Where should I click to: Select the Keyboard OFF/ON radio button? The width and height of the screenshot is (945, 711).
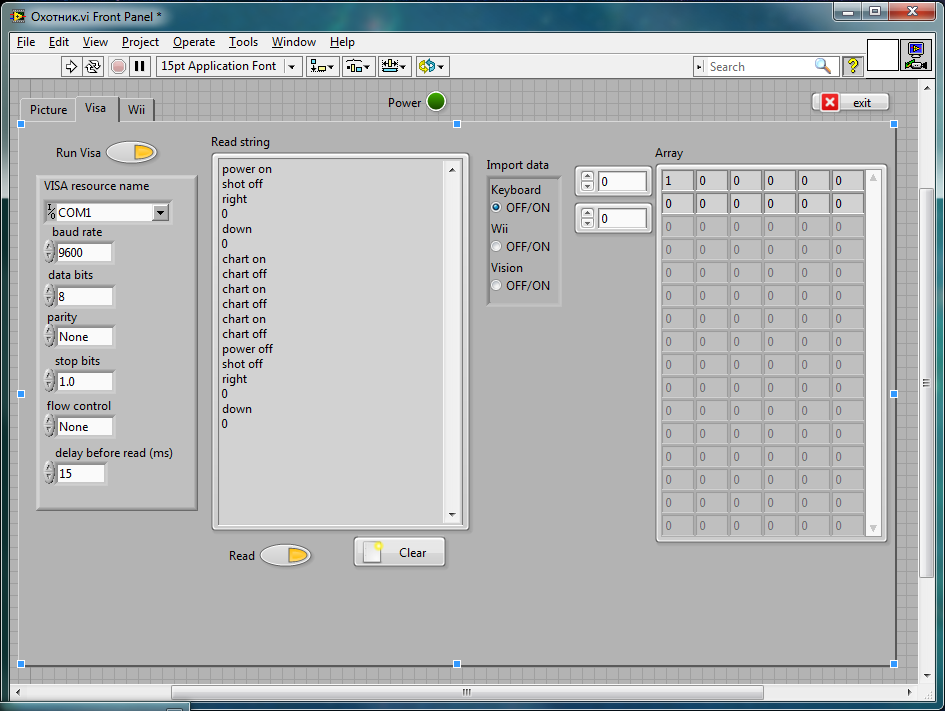[496, 208]
